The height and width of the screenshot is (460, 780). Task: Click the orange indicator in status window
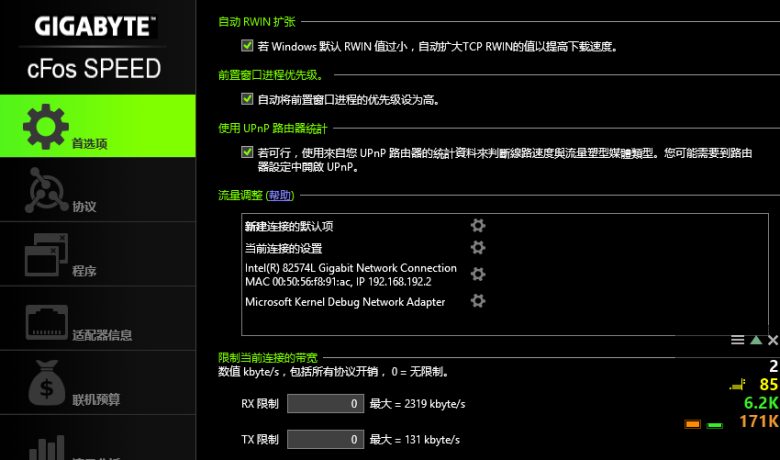(x=692, y=424)
